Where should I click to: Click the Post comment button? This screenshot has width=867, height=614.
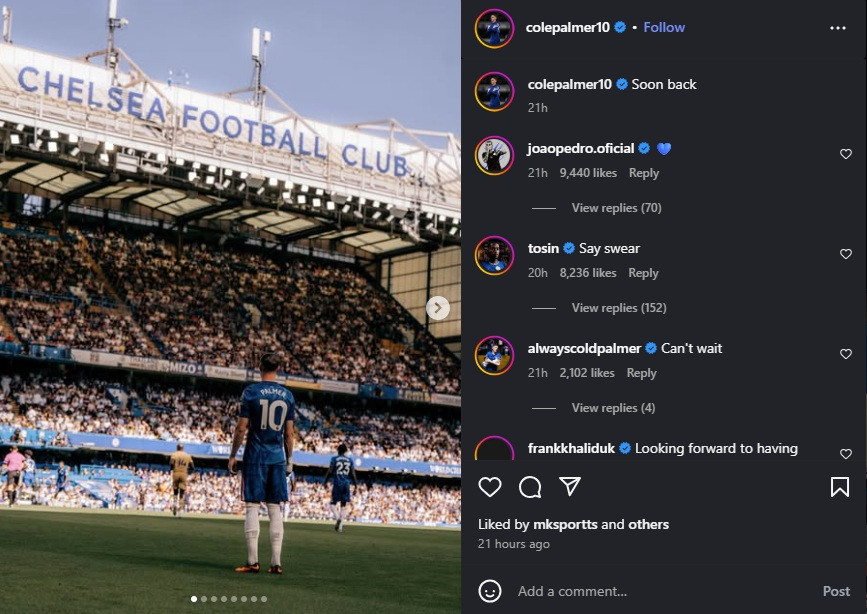836,591
